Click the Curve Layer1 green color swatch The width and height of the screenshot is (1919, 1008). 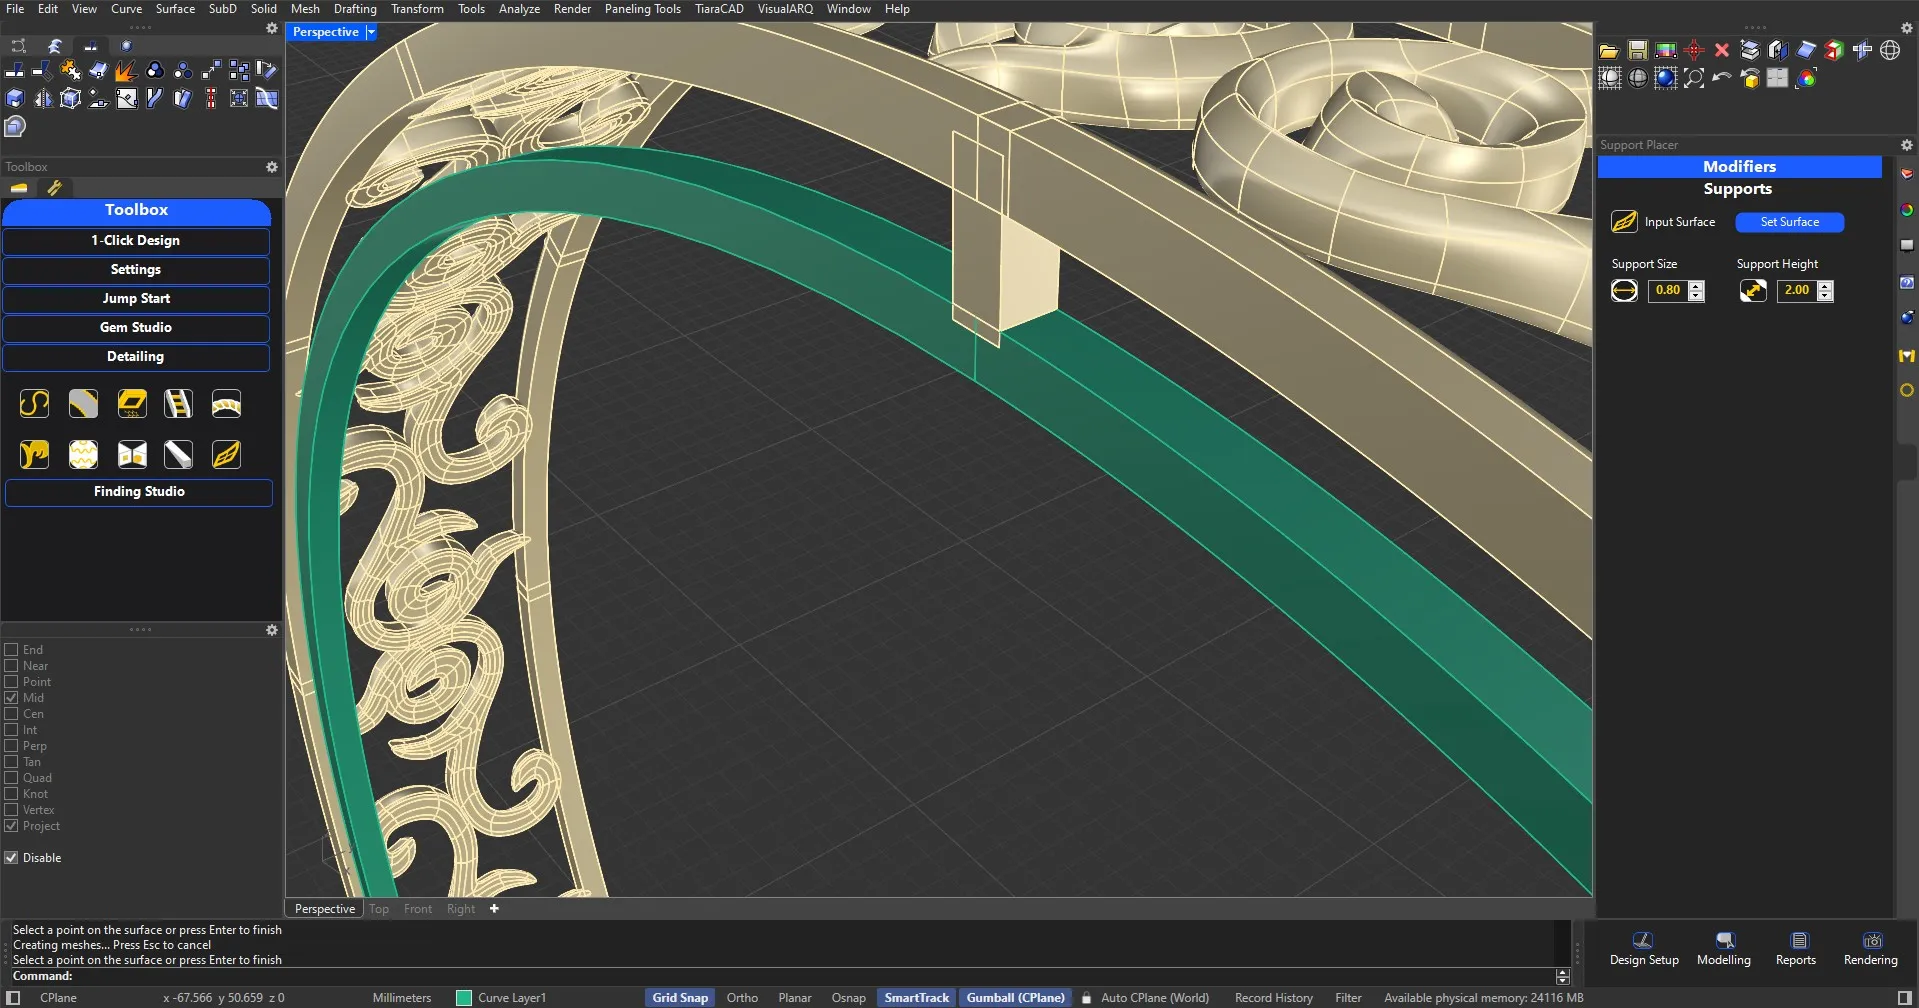coord(463,998)
